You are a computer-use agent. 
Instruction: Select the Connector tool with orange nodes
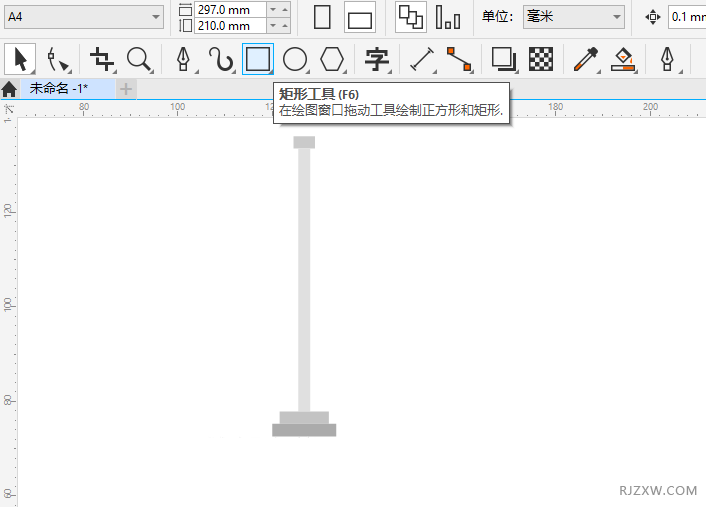click(459, 59)
